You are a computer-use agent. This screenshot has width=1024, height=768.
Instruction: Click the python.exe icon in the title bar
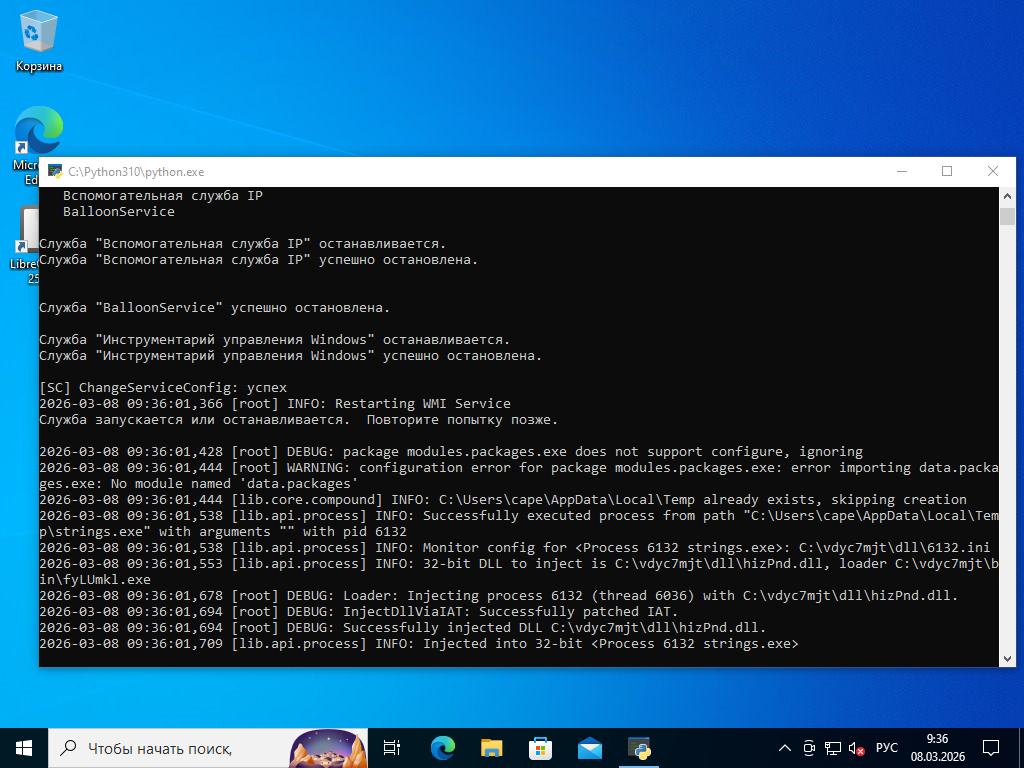55,172
